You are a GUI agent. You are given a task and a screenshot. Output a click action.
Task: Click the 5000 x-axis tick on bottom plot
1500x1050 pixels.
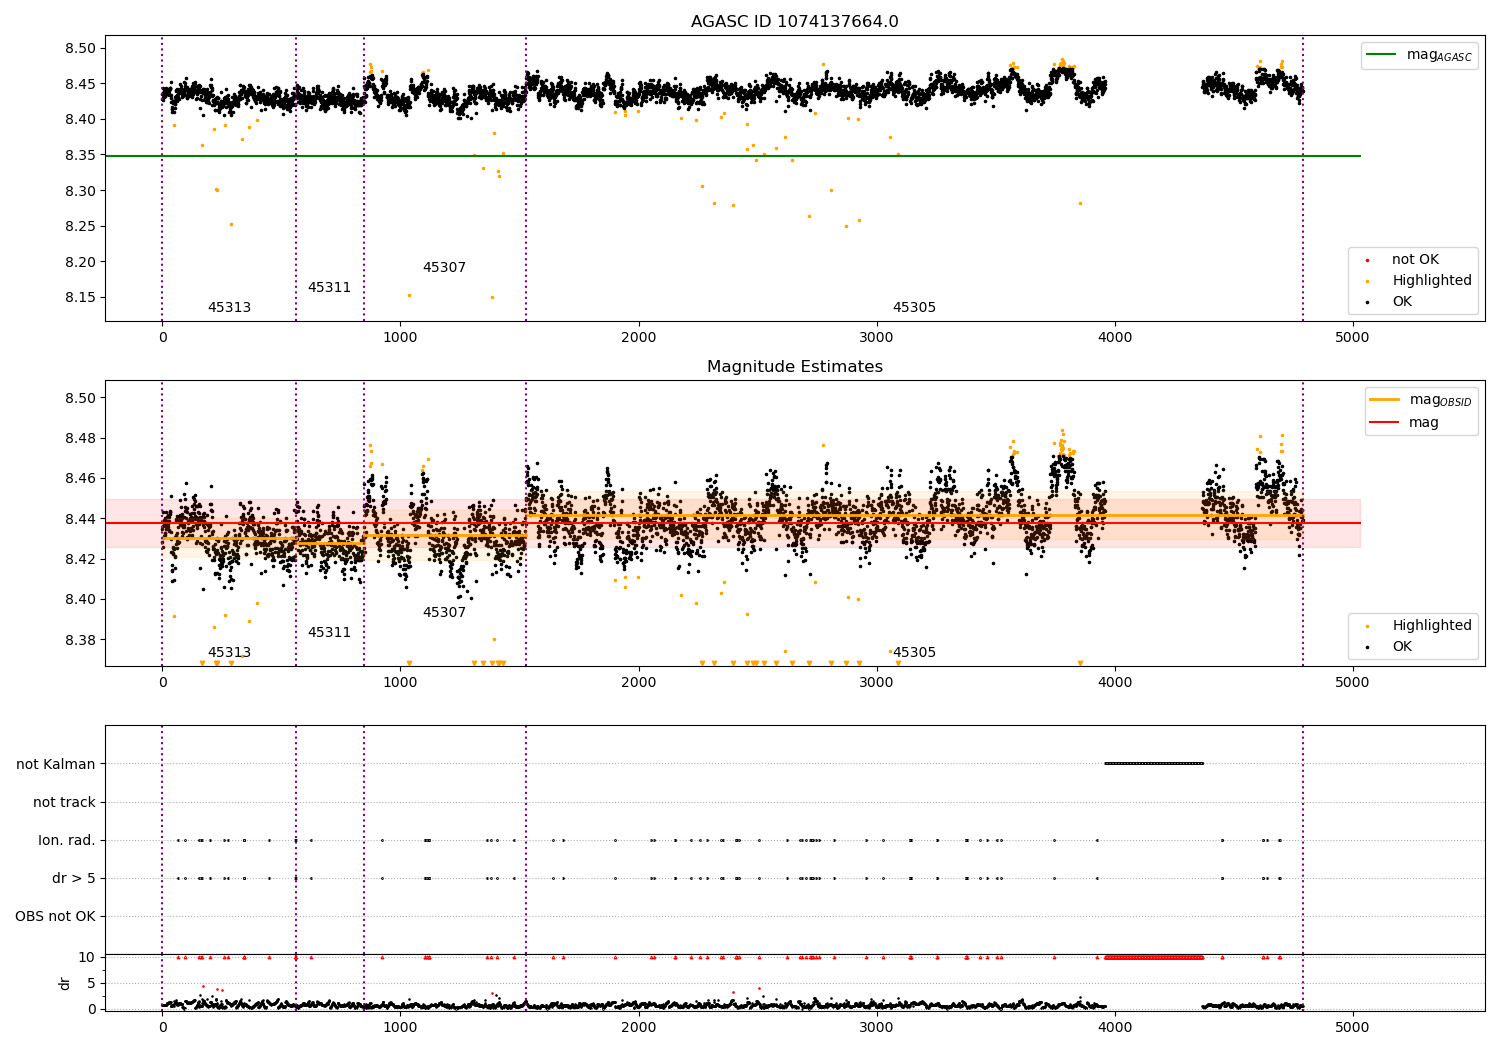click(1353, 1027)
